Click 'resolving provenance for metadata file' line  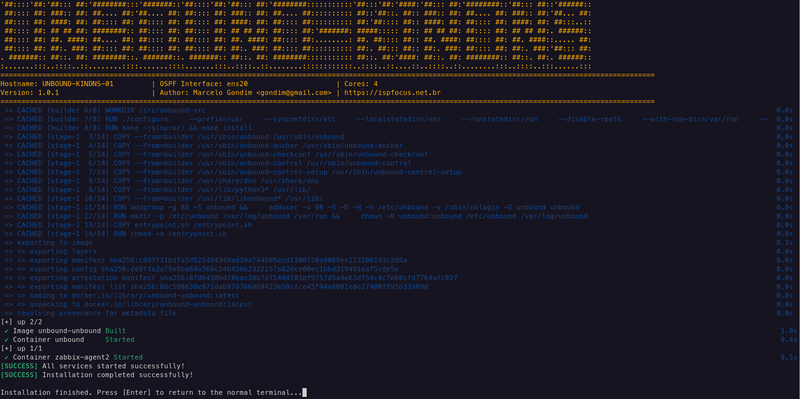coord(90,313)
